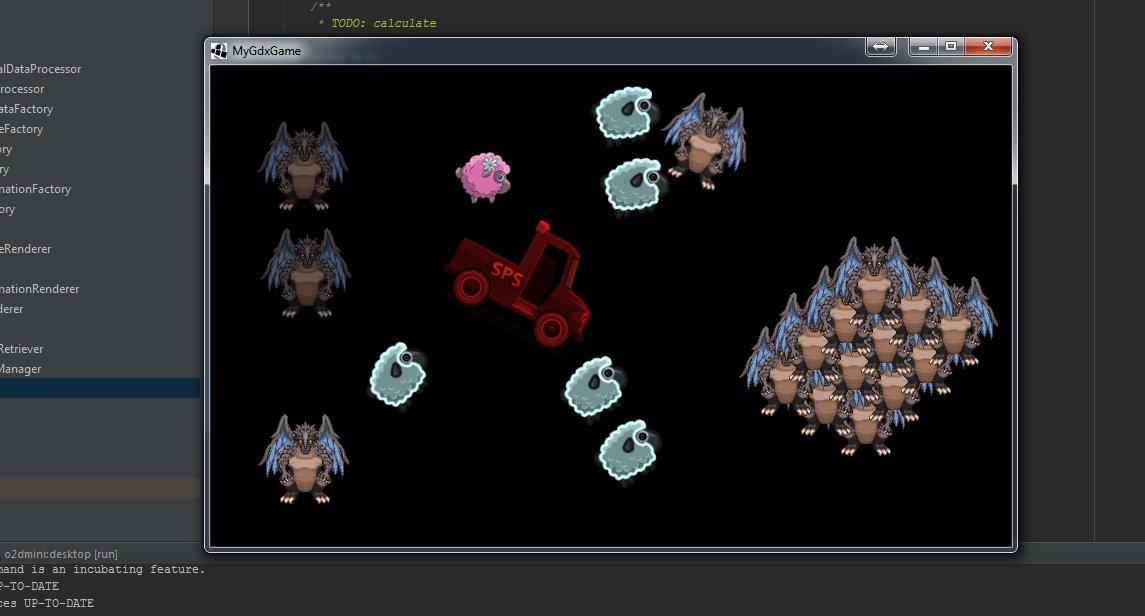The image size is (1145, 616).
Task: Select the topmost blue sheep next to the dragon
Action: (x=625, y=114)
